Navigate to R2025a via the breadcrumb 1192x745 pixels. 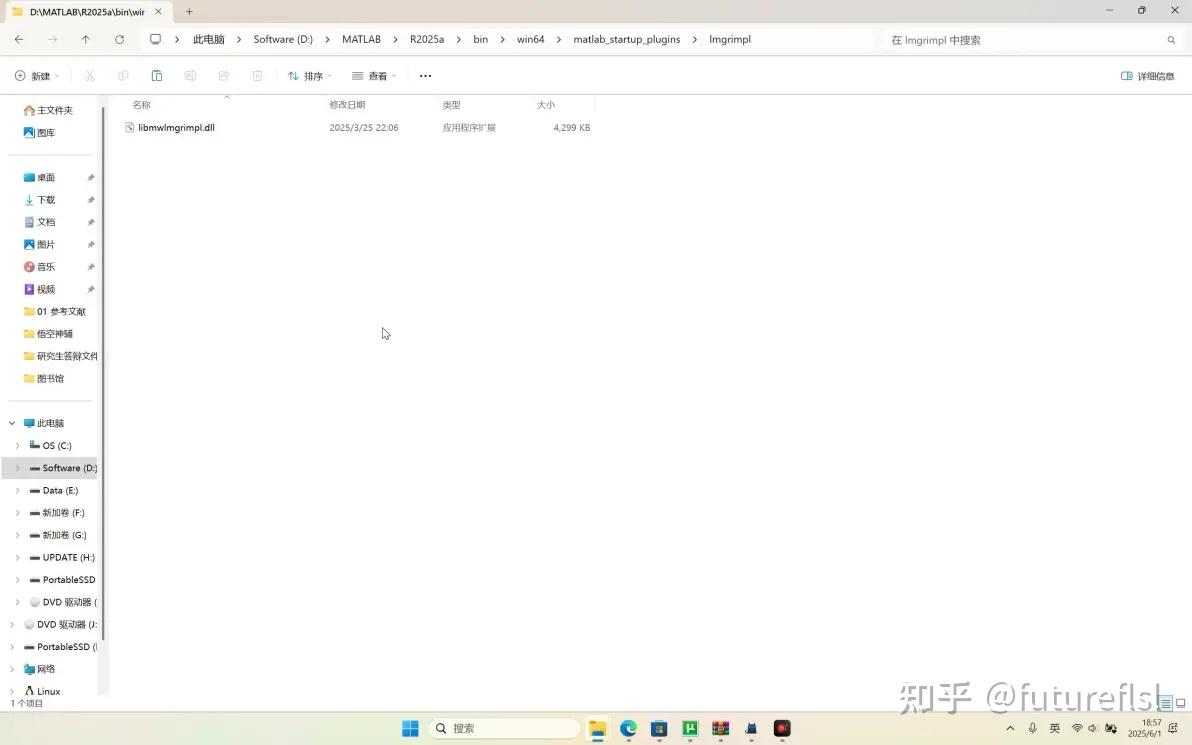(x=426, y=39)
